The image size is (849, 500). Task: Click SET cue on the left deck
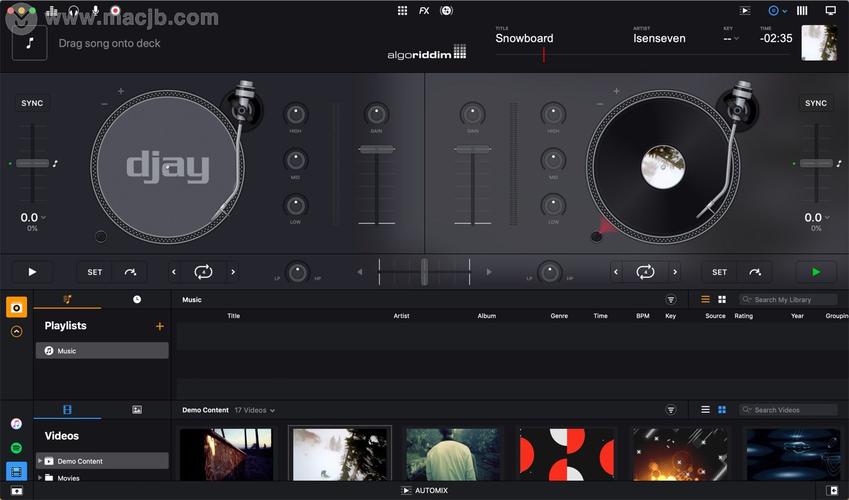point(95,272)
